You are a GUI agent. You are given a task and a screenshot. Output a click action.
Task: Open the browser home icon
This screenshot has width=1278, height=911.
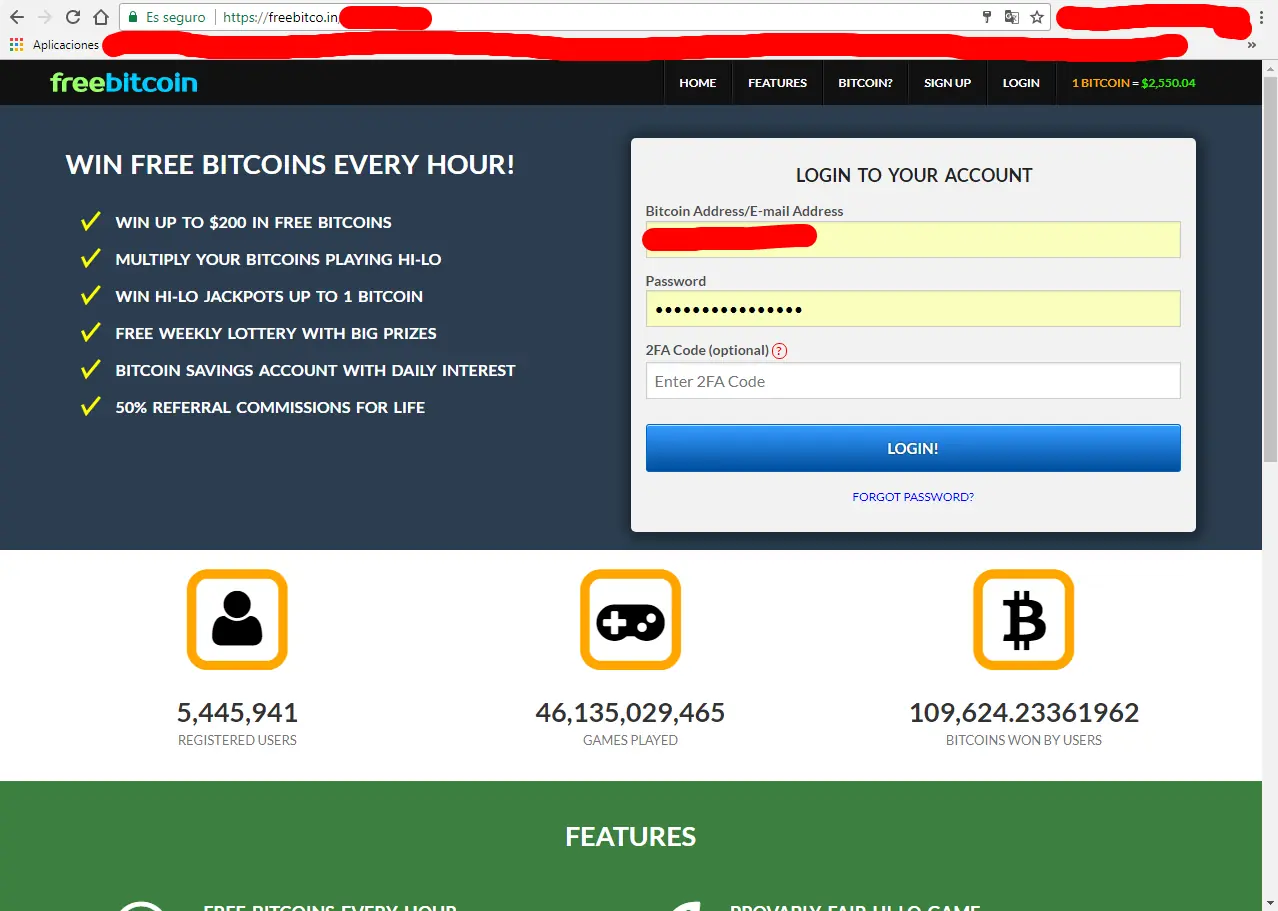pos(100,17)
